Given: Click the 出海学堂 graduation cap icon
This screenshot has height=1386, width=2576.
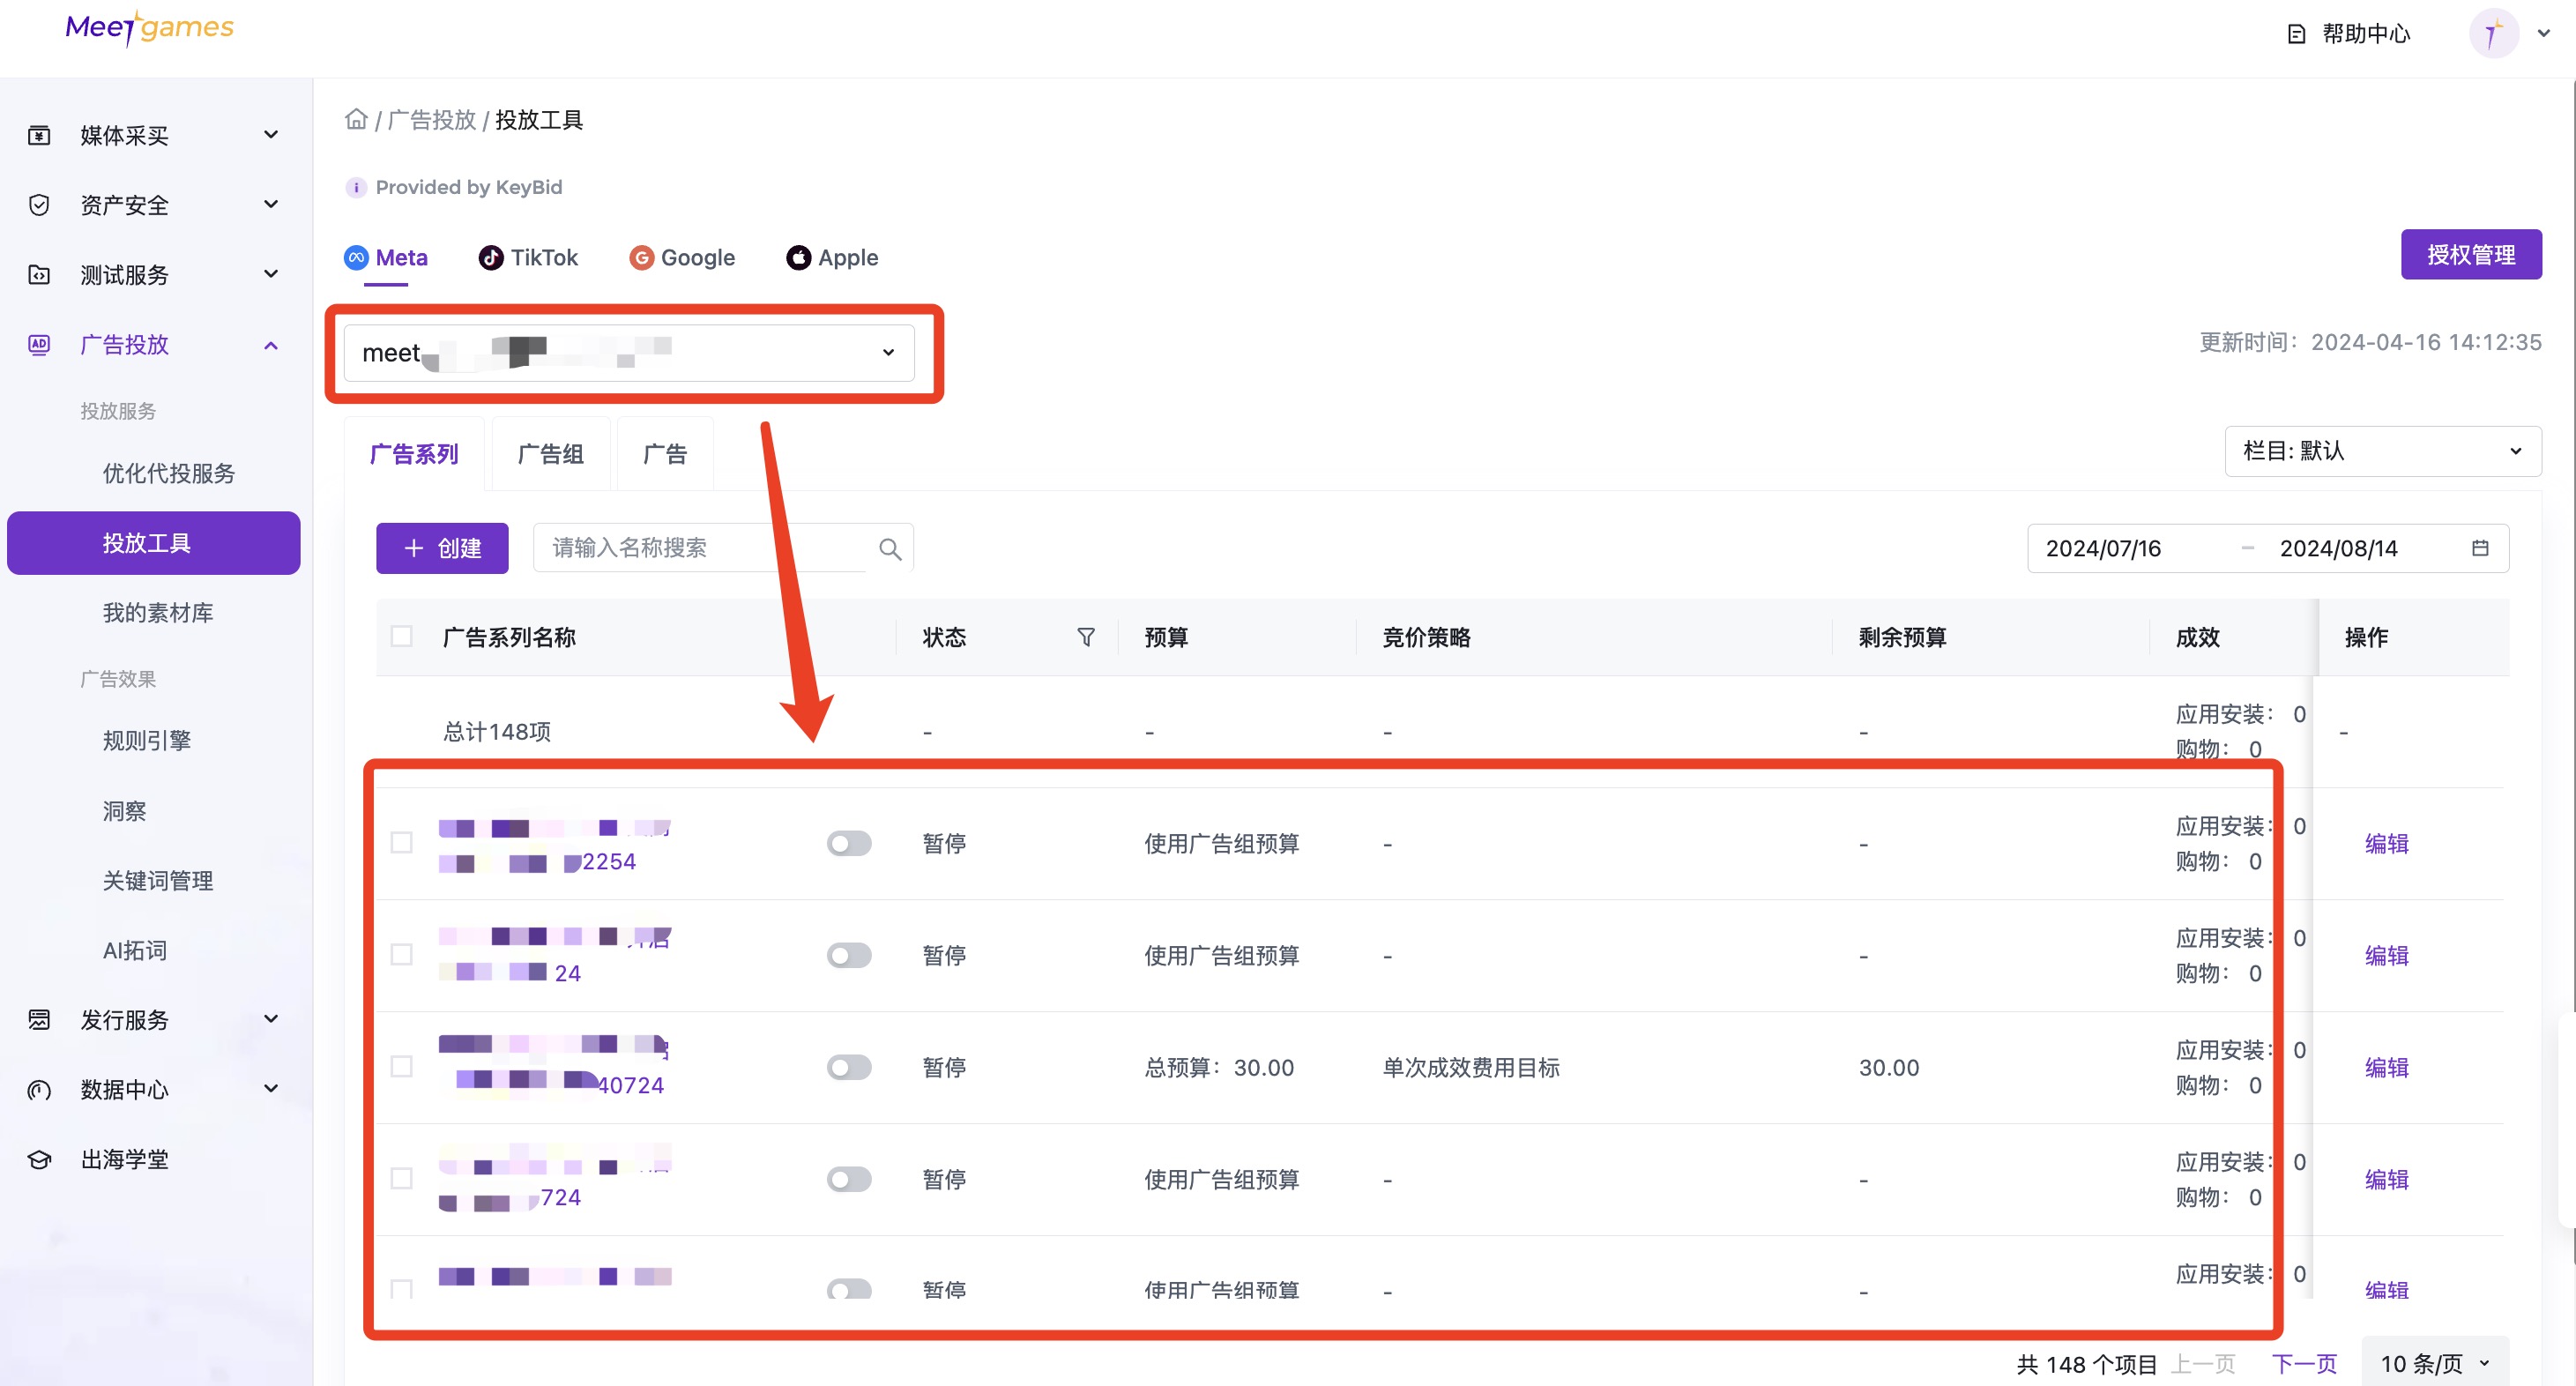Looking at the screenshot, I should [39, 1160].
